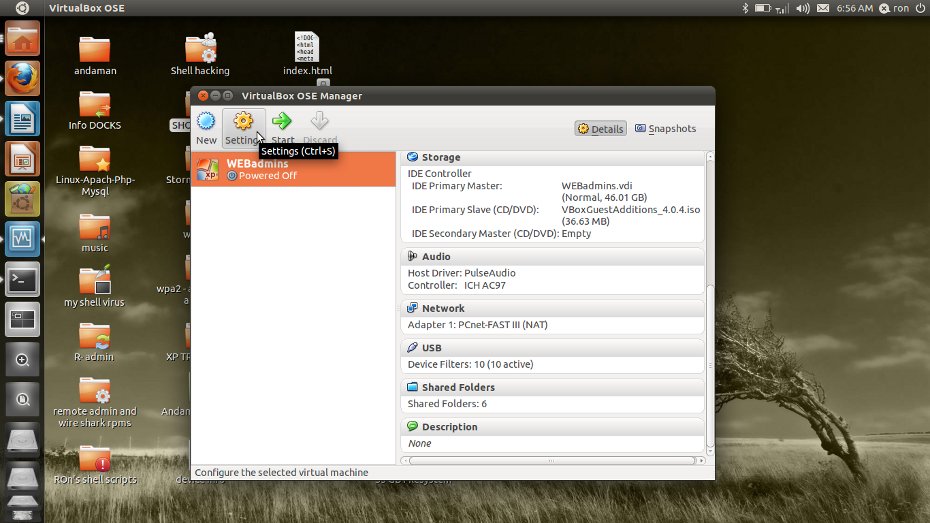Open the Storage section header
The width and height of the screenshot is (930, 523).
pos(553,157)
